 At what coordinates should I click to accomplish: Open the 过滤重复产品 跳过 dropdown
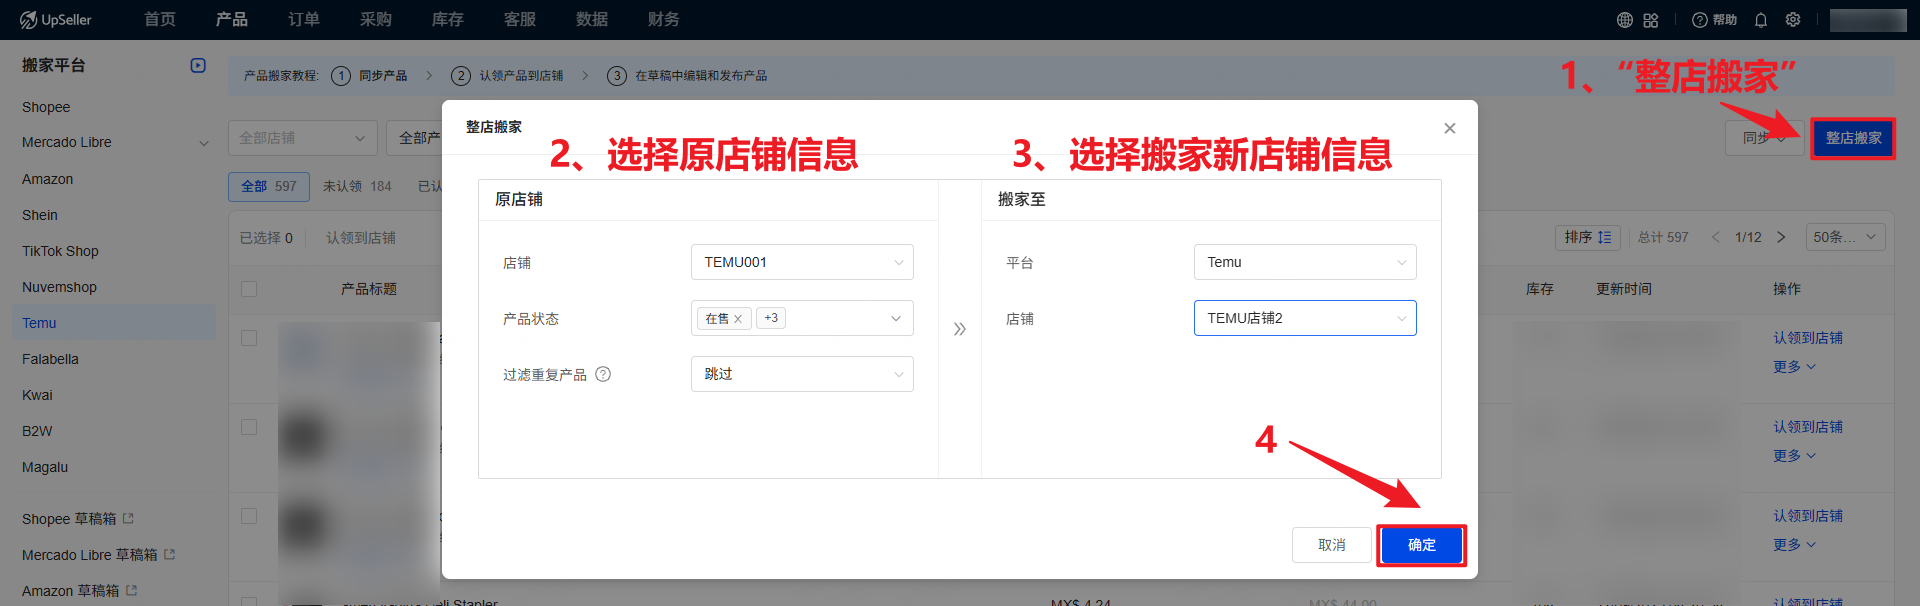point(802,374)
